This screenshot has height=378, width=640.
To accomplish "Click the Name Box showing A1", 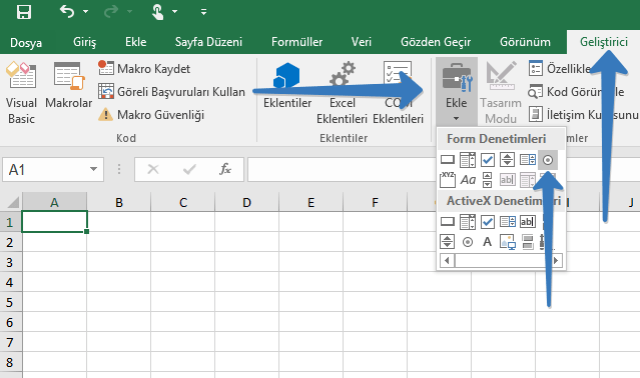I will (x=53, y=169).
